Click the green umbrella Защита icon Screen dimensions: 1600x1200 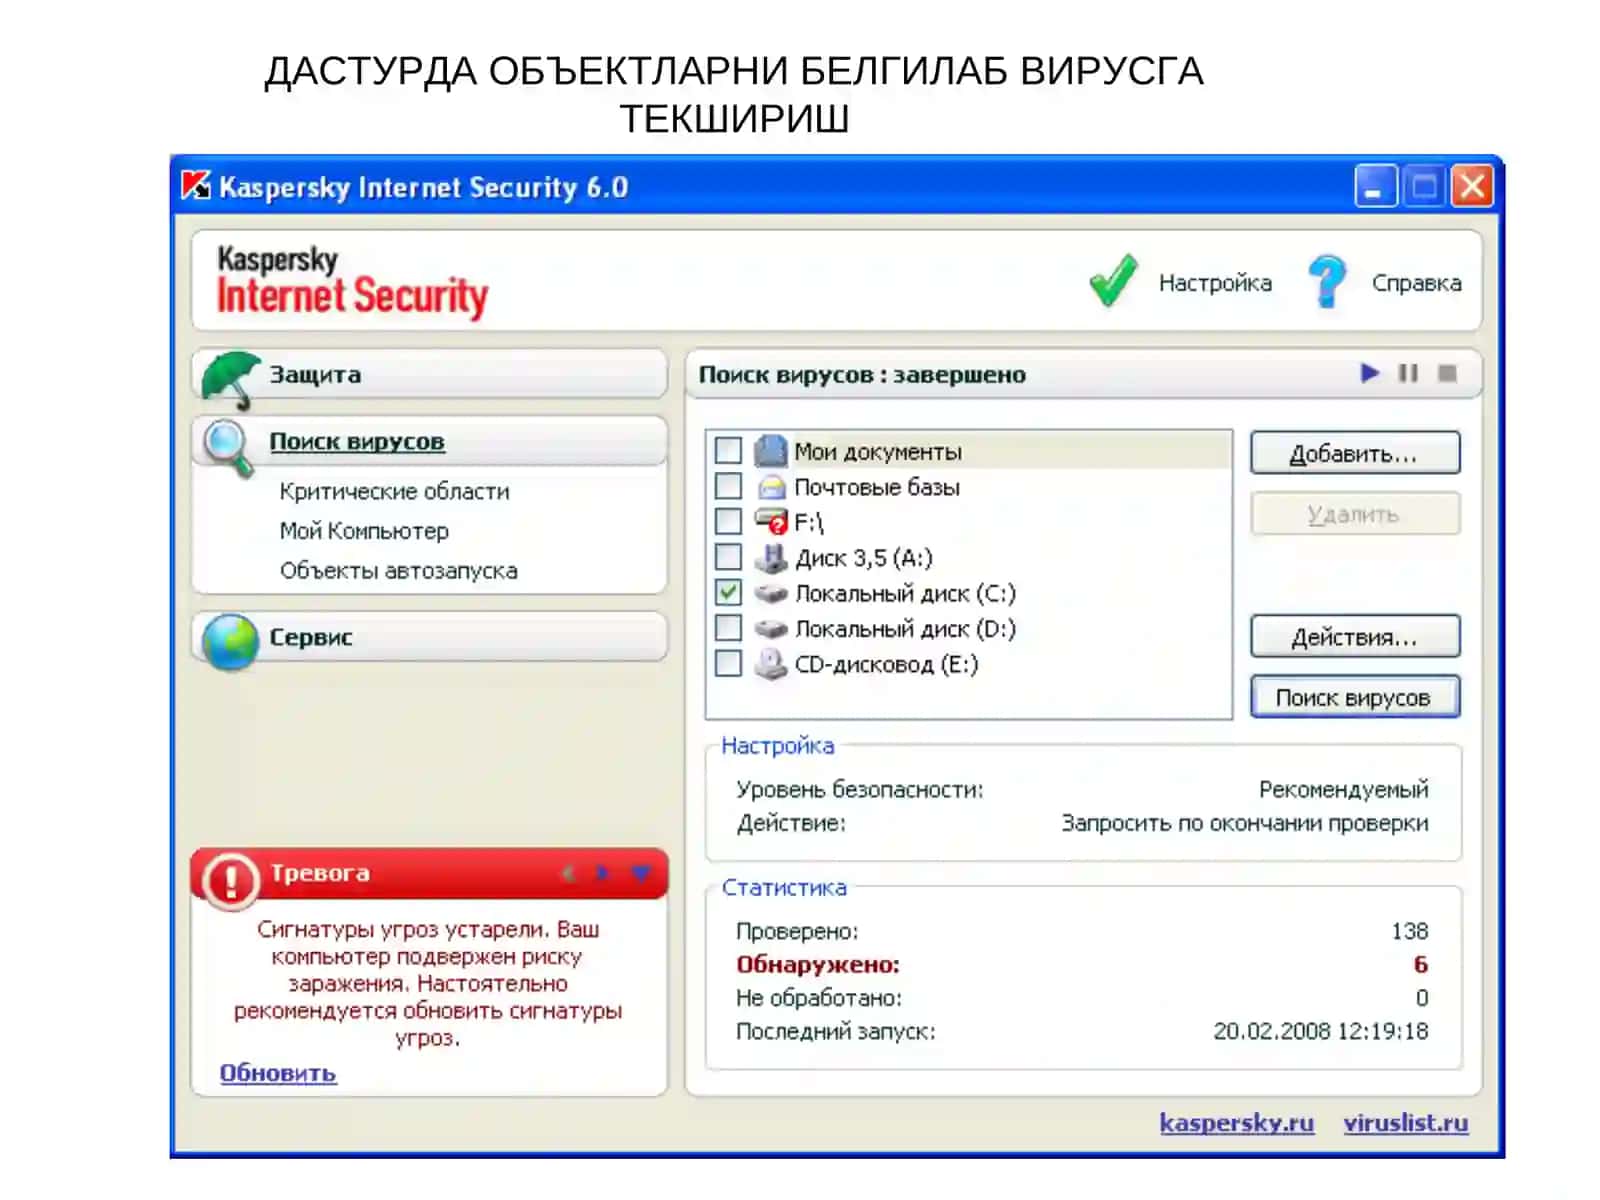click(x=230, y=378)
